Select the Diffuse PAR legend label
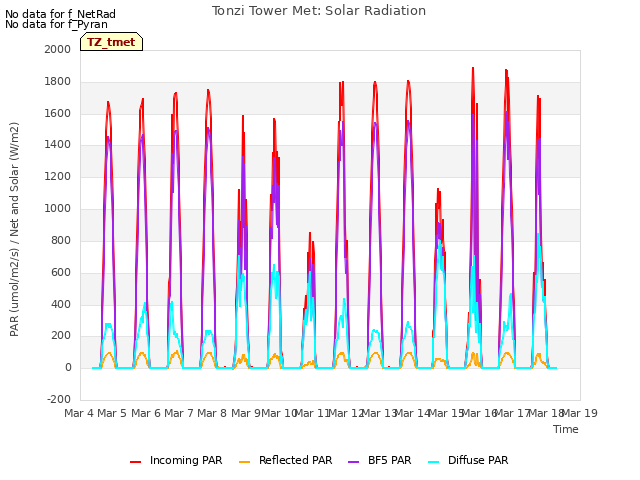This screenshot has width=640, height=480. click(x=478, y=460)
